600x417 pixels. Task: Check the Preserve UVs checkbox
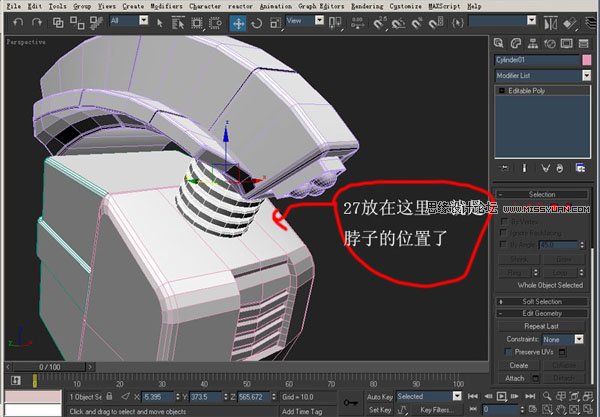point(508,352)
